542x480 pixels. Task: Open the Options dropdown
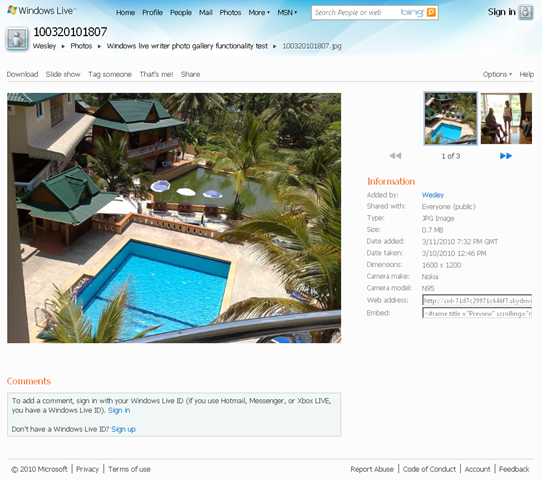(497, 74)
